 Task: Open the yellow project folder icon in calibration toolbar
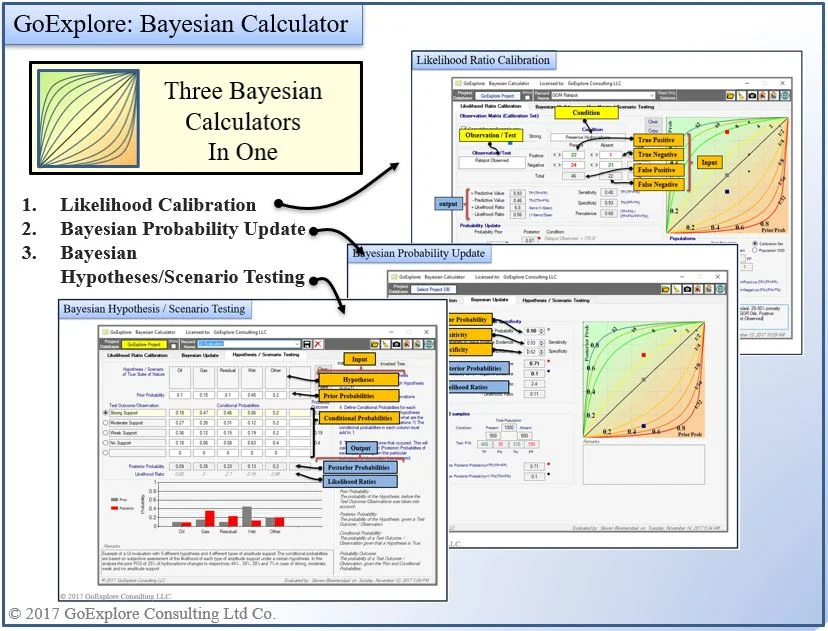pyautogui.click(x=730, y=95)
